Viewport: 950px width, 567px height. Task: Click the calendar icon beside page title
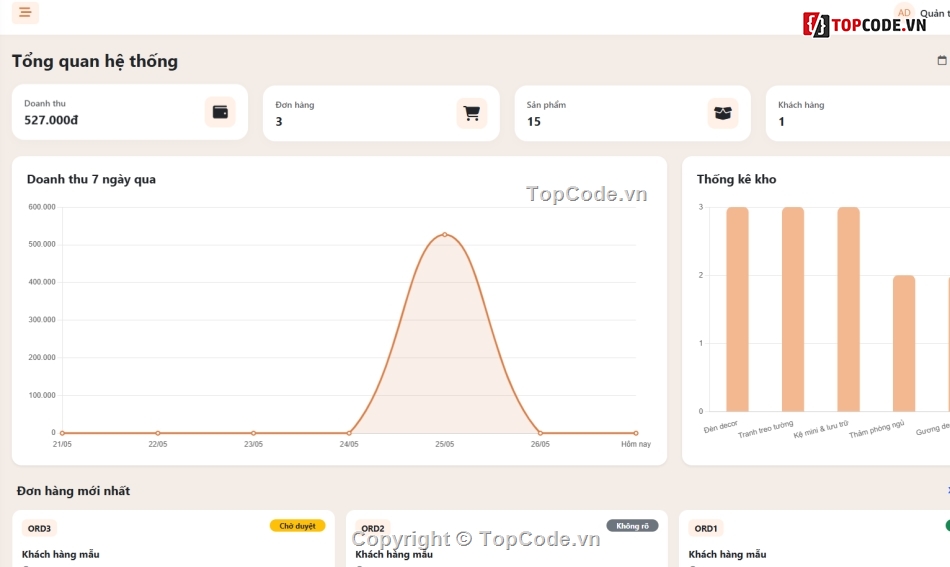[942, 60]
